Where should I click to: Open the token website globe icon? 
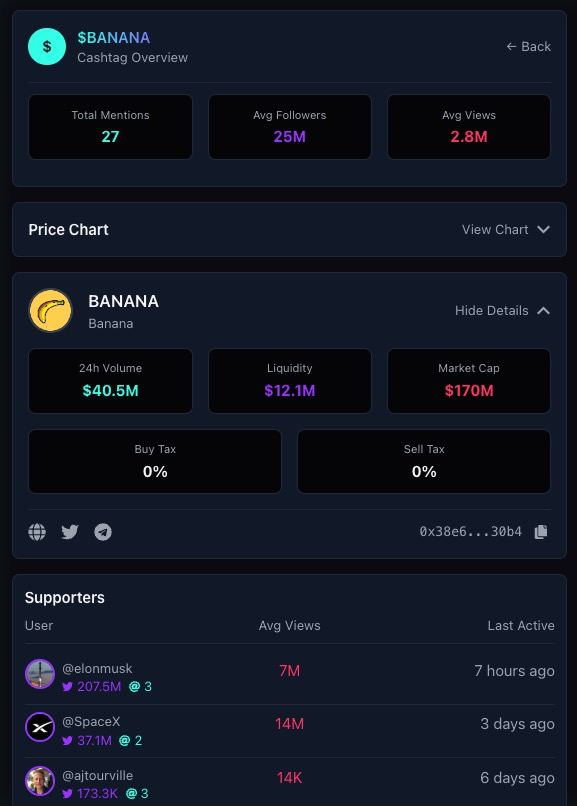point(37,532)
